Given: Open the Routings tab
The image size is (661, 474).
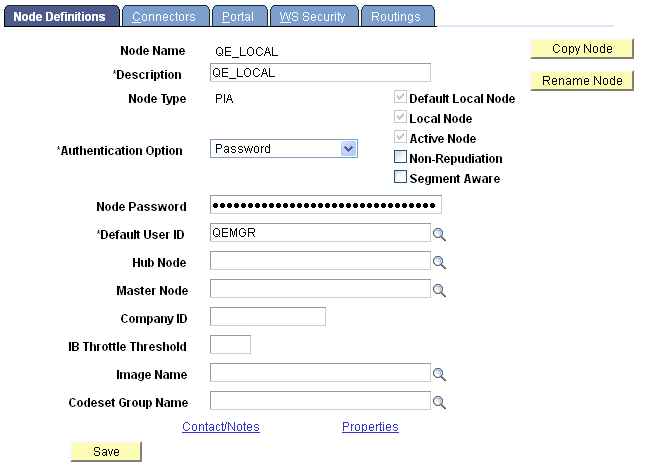Looking at the screenshot, I should point(398,16).
